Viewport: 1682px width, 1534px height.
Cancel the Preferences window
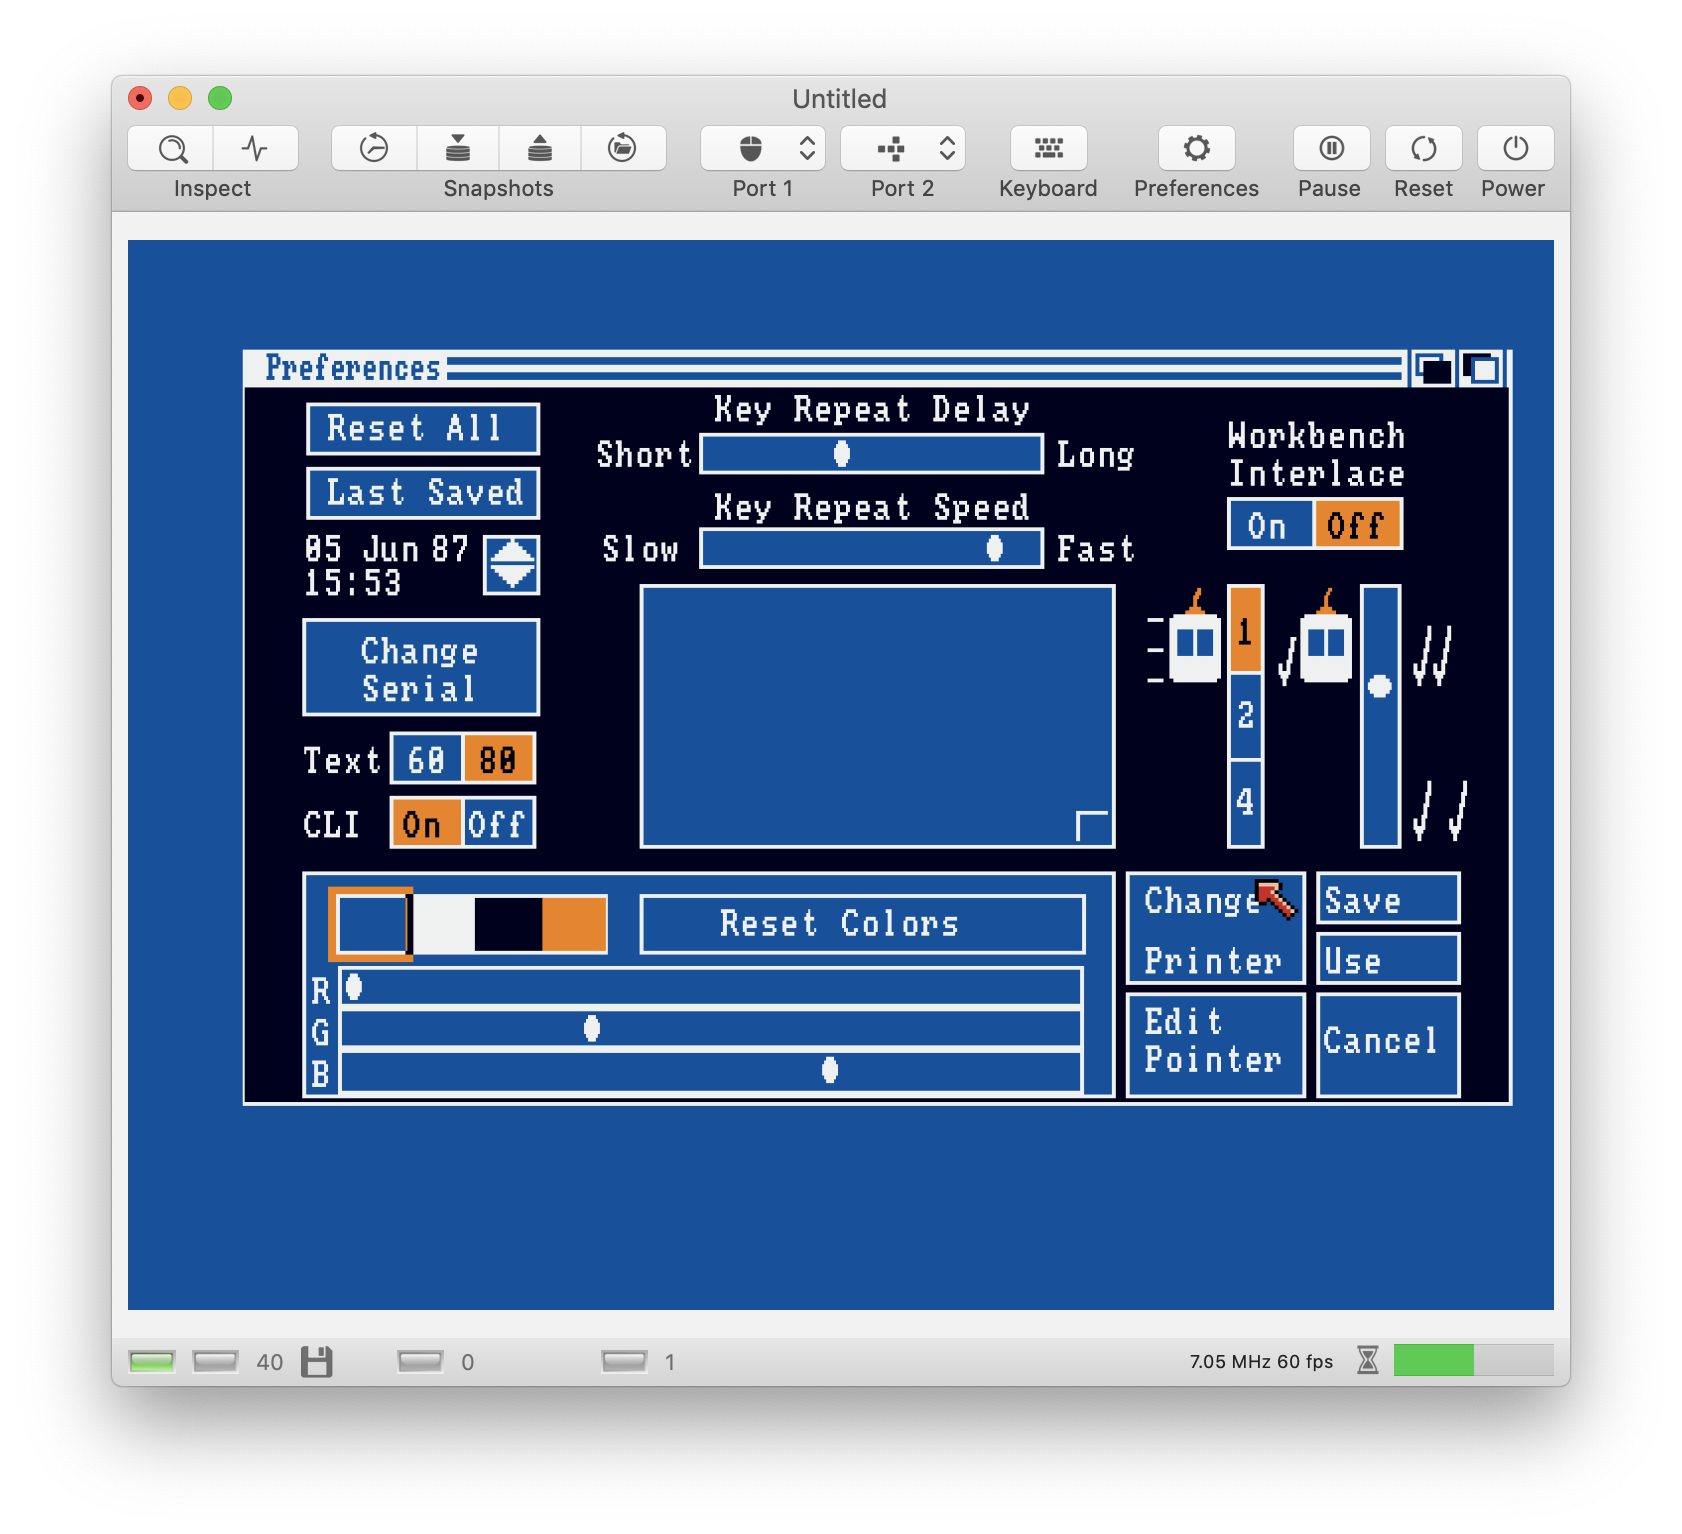point(1388,1044)
